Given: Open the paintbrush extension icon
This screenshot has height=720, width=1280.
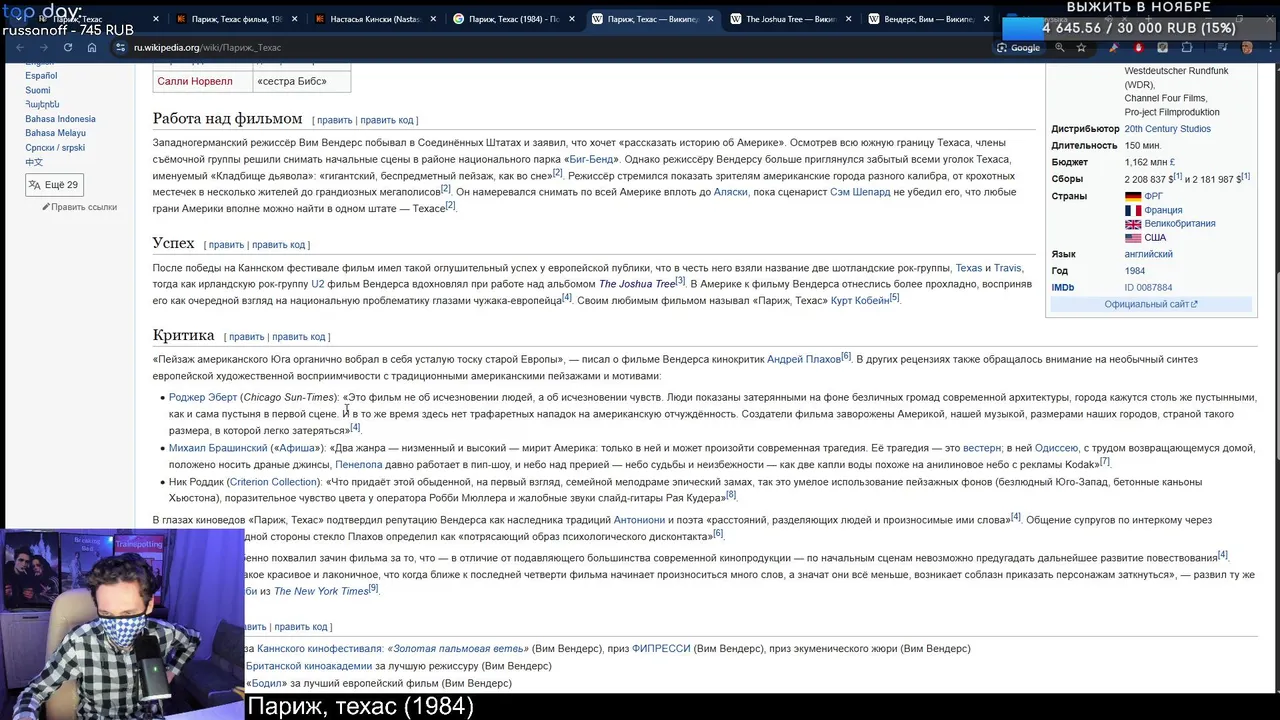Looking at the screenshot, I should [1113, 47].
